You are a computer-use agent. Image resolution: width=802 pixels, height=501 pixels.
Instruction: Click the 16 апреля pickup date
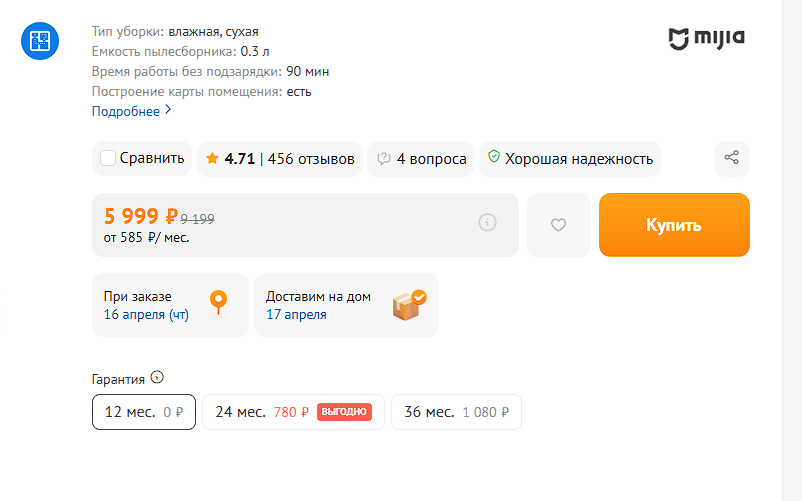(x=146, y=314)
